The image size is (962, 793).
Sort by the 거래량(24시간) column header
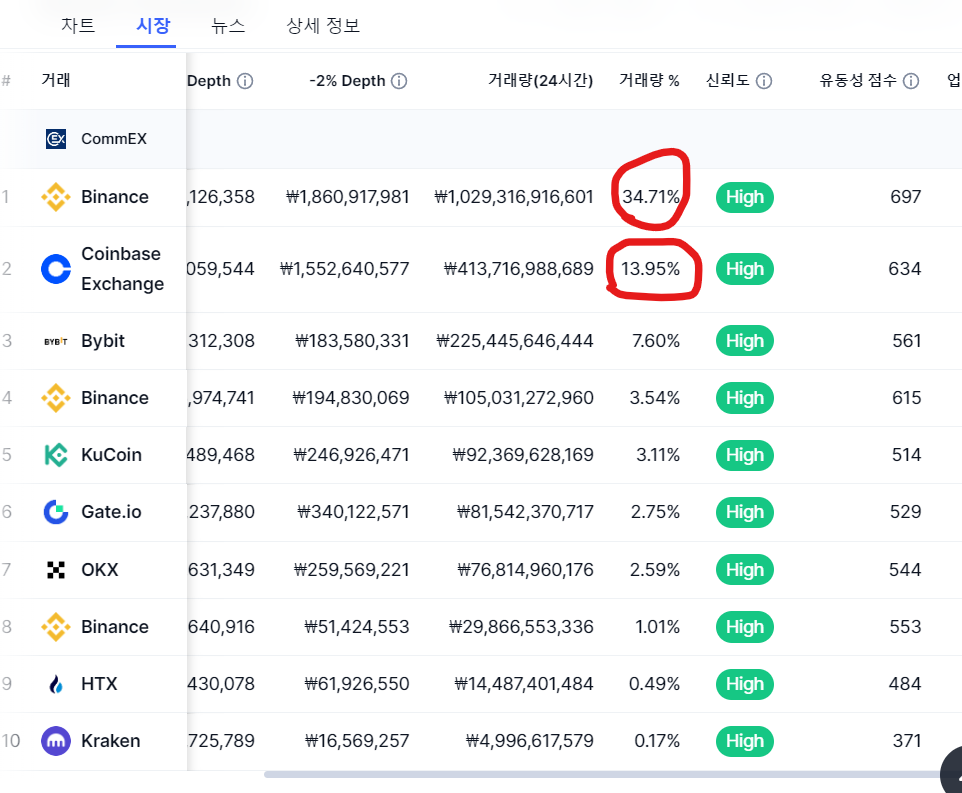coord(540,80)
